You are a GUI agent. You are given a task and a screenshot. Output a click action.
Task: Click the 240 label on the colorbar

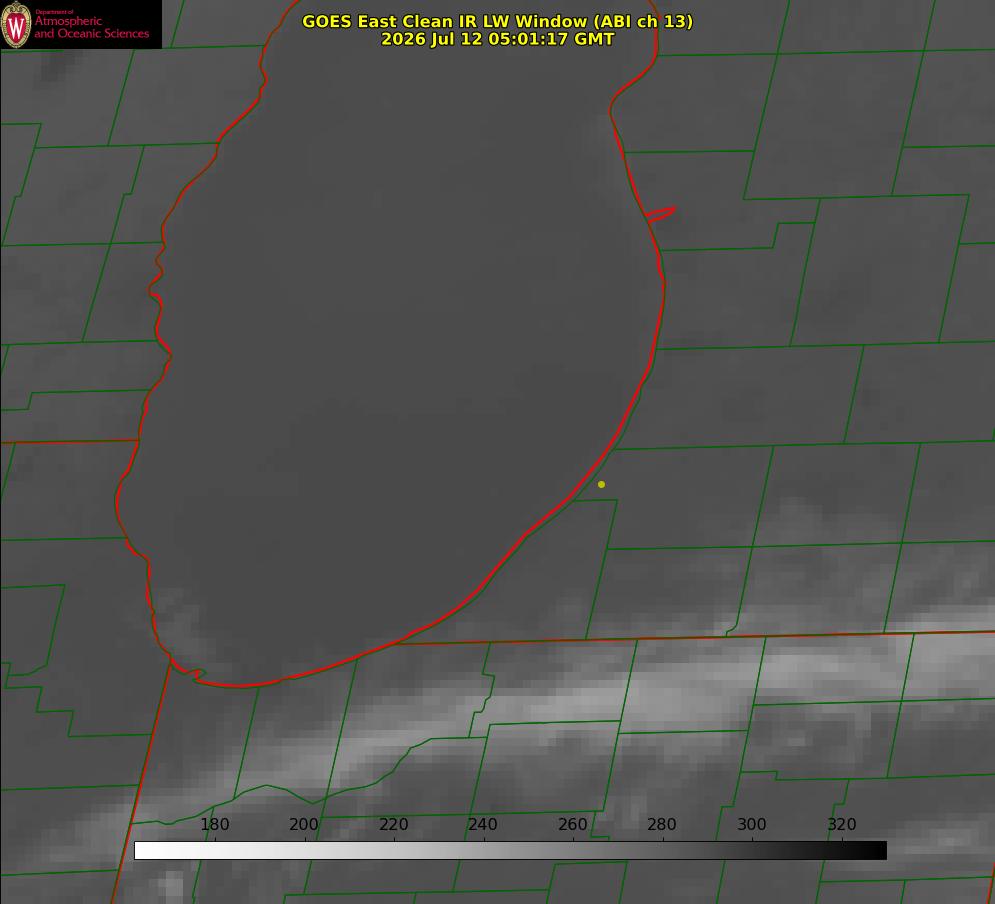[x=483, y=824]
